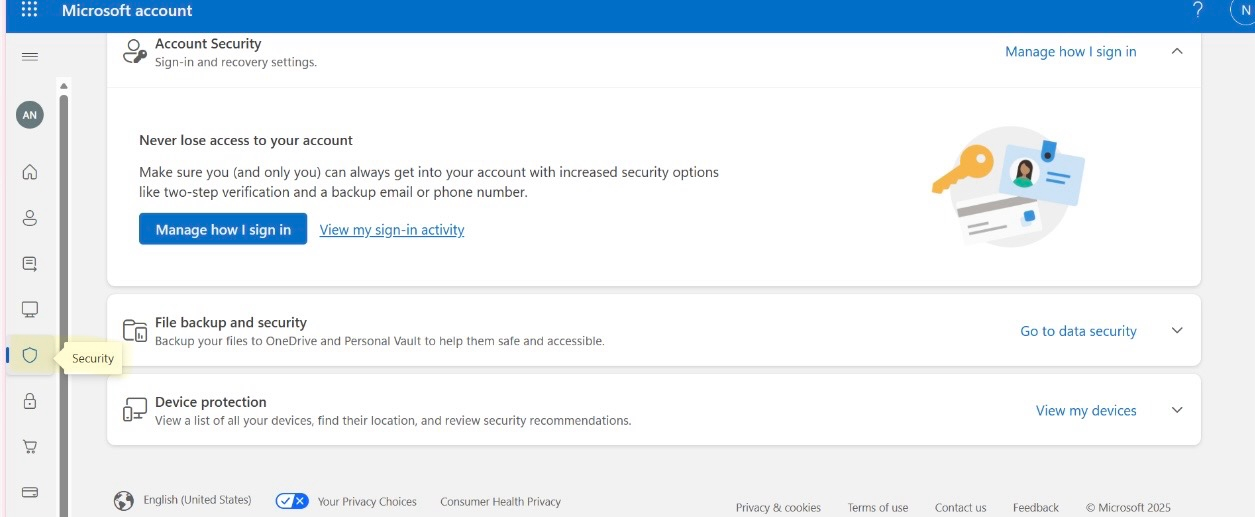The width and height of the screenshot is (1255, 517).
Task: Open the Order history cart icon in the sidebar
Action: point(30,447)
